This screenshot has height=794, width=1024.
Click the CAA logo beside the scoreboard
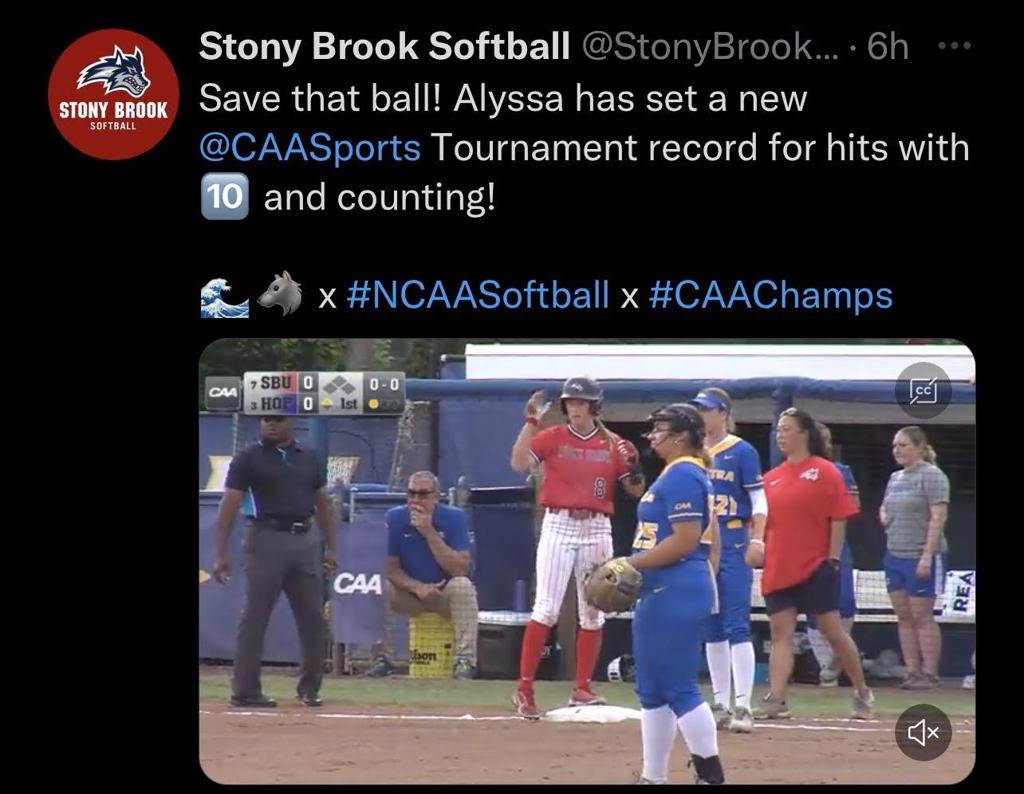pyautogui.click(x=221, y=393)
